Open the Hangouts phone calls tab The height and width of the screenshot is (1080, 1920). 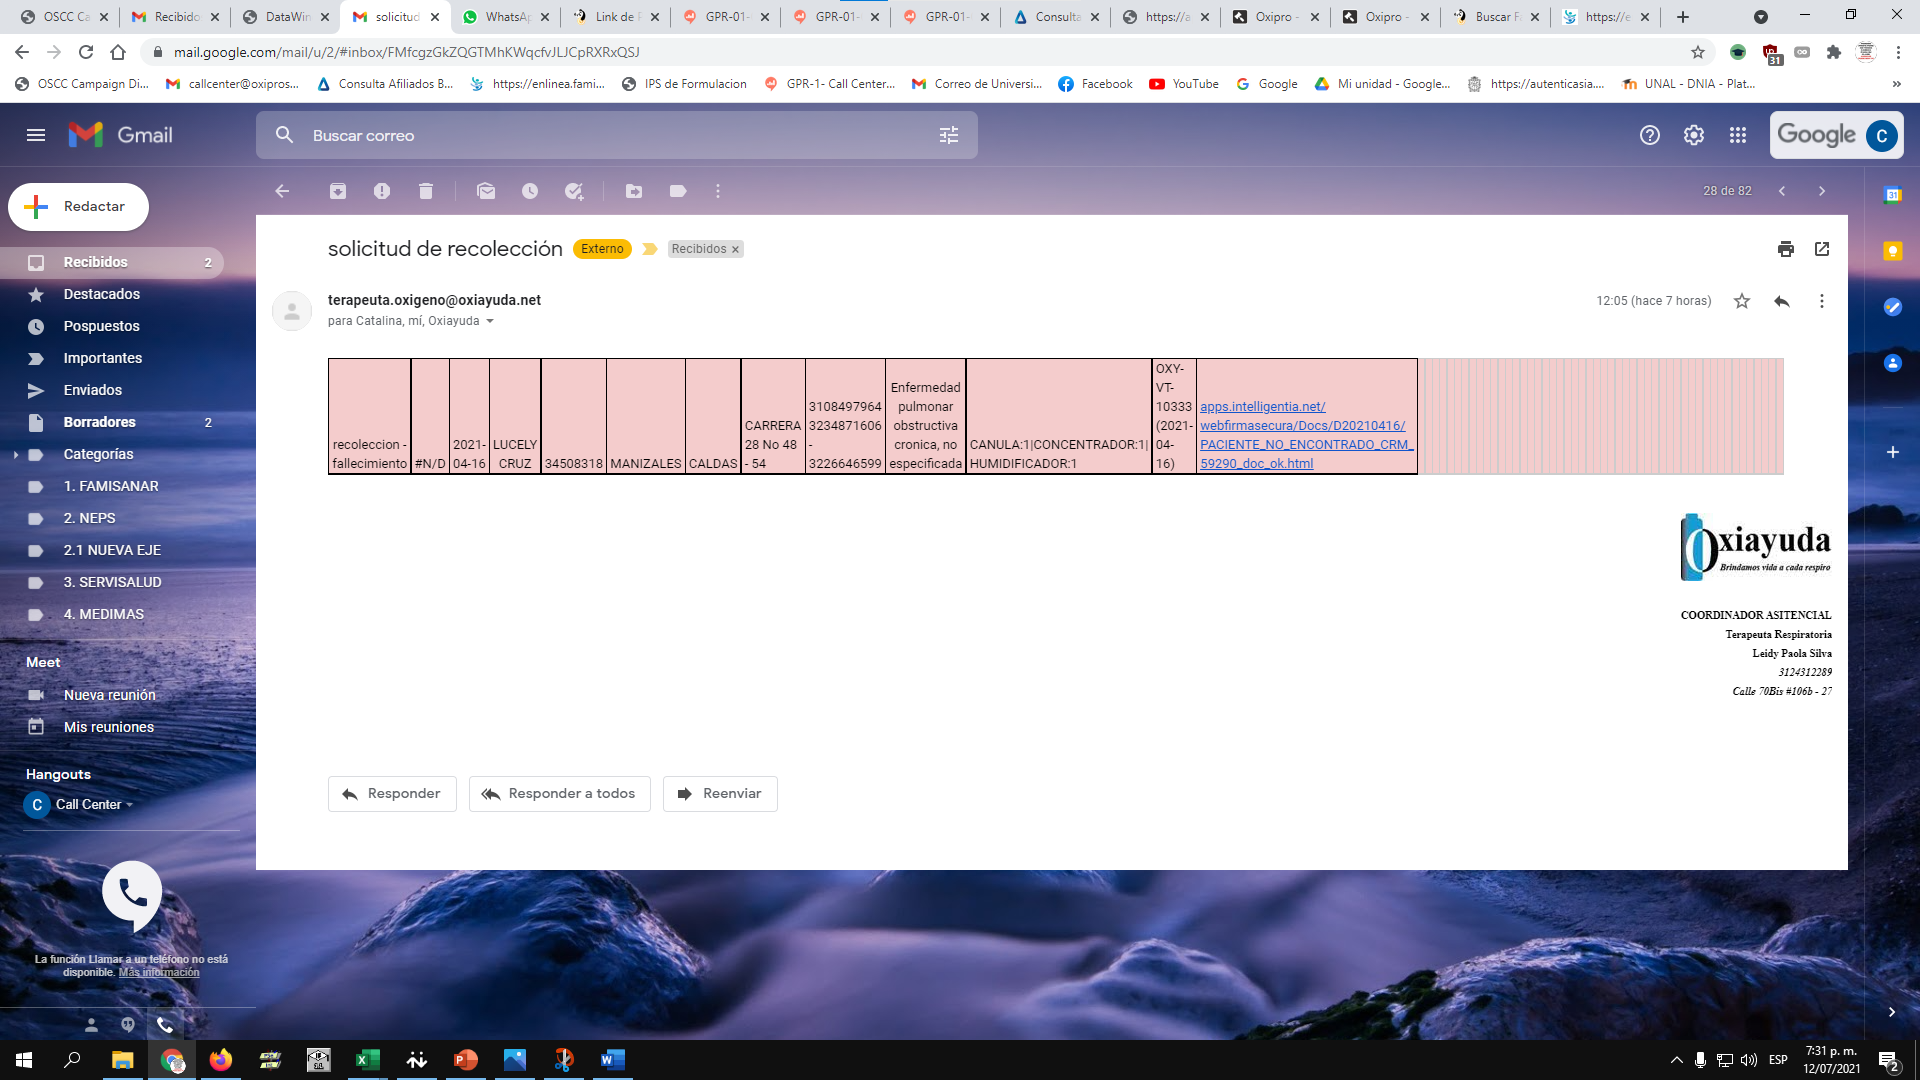coord(165,1025)
